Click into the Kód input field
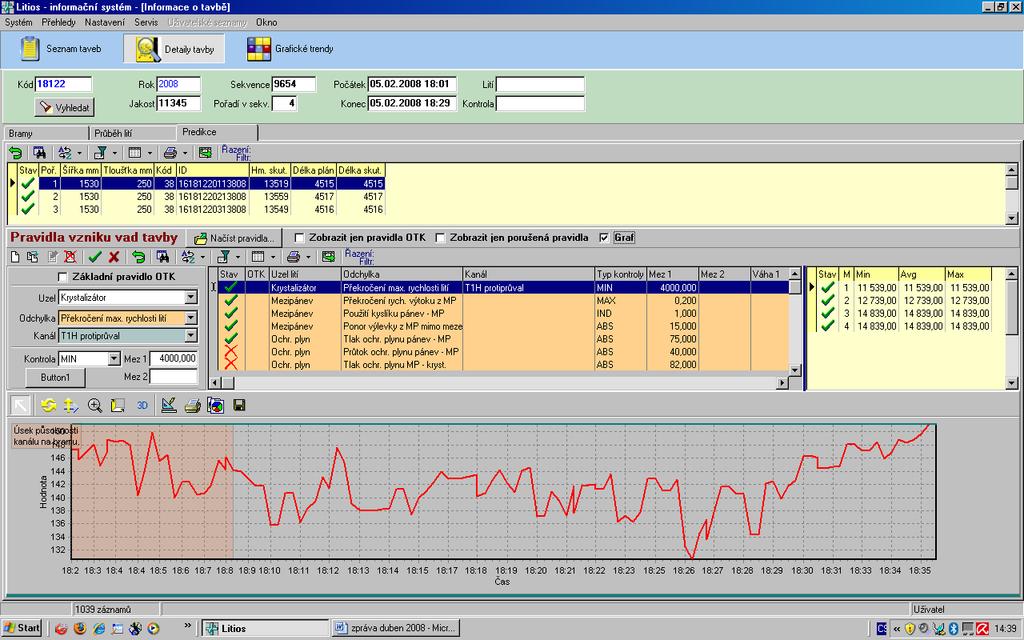 tap(63, 84)
